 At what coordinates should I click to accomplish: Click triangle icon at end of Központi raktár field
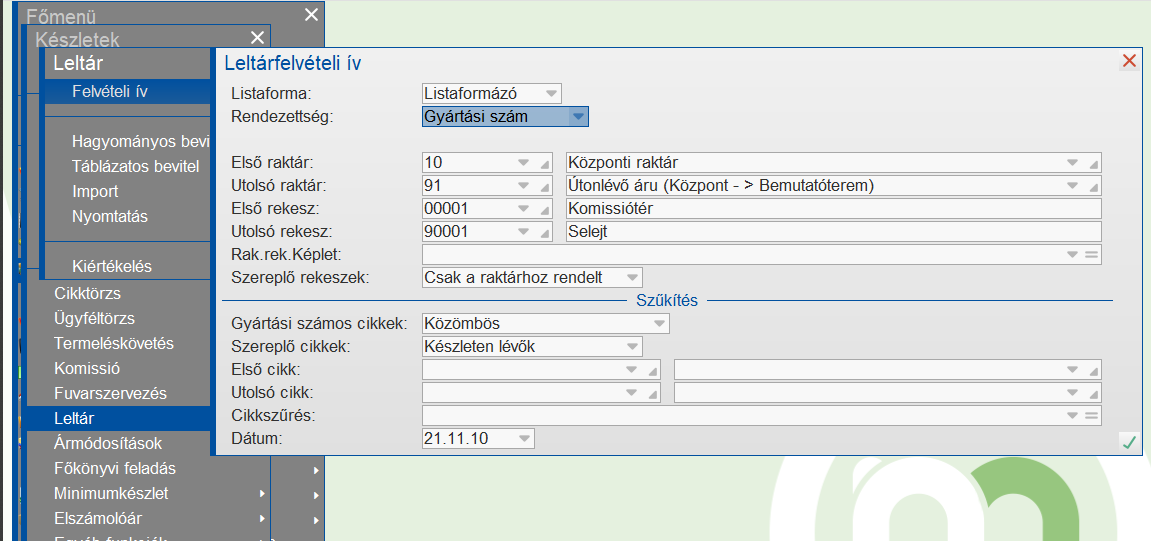(x=1094, y=163)
